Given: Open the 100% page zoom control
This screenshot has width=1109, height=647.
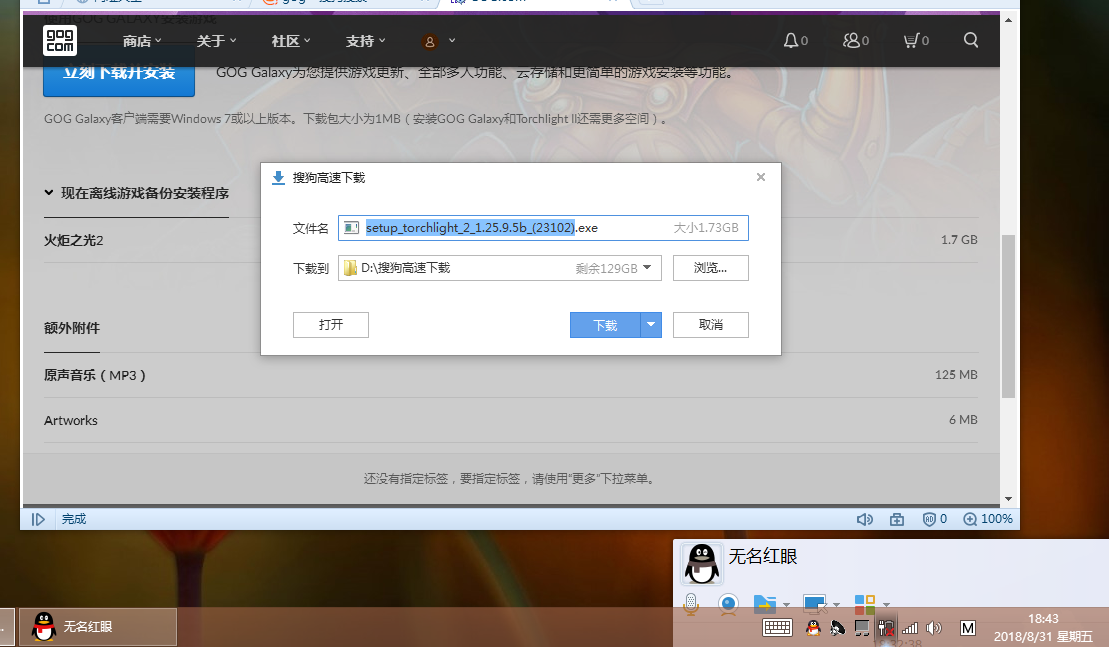Looking at the screenshot, I should pos(988,519).
